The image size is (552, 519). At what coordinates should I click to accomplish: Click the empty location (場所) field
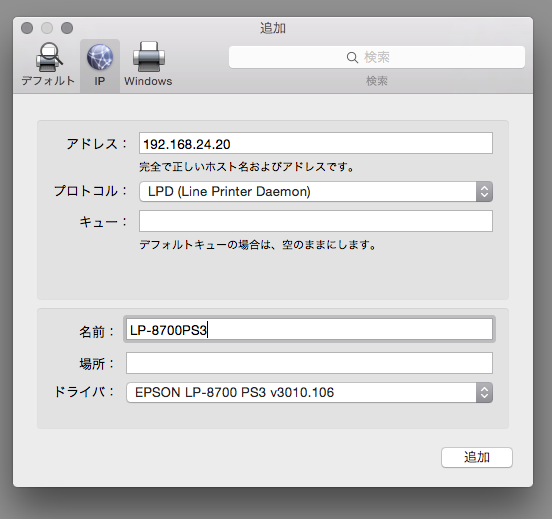309,363
